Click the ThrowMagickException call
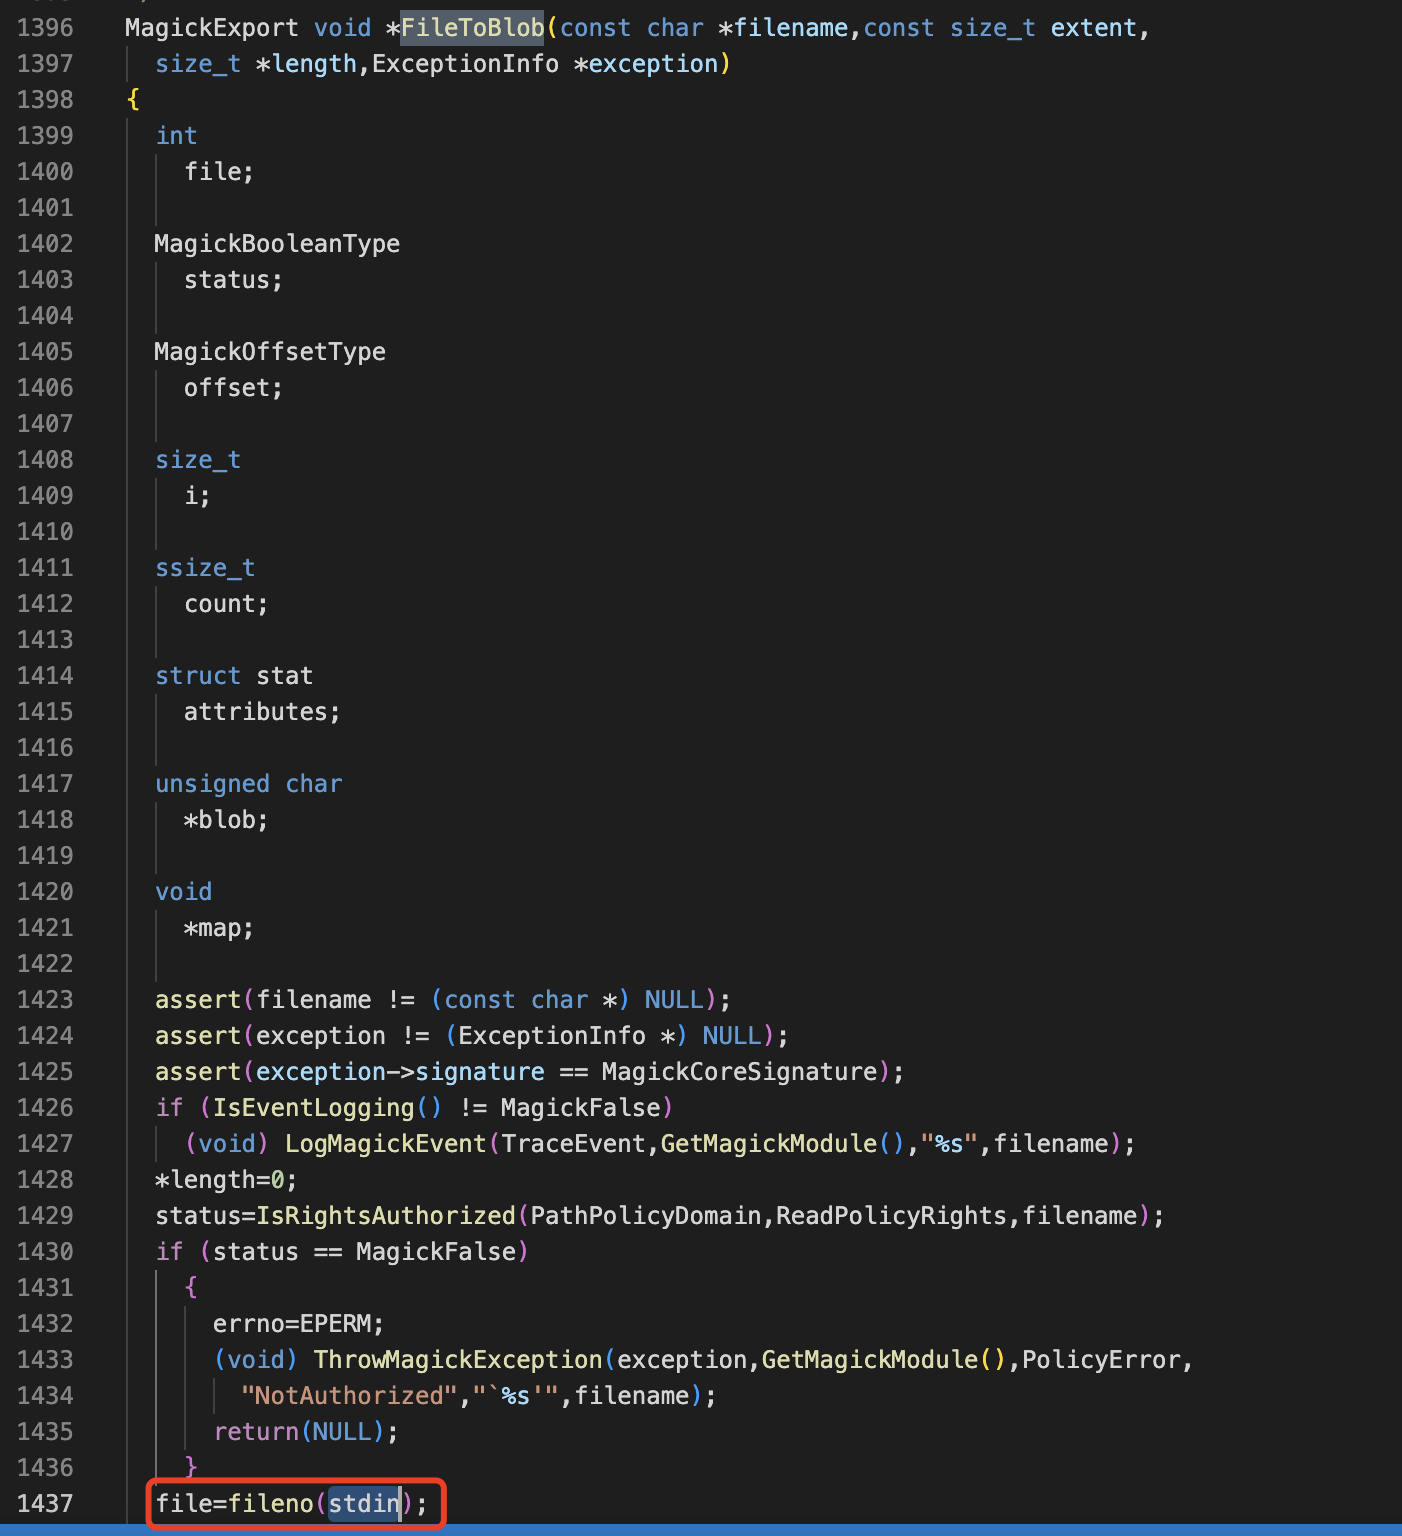The width and height of the screenshot is (1402, 1536). [x=458, y=1359]
